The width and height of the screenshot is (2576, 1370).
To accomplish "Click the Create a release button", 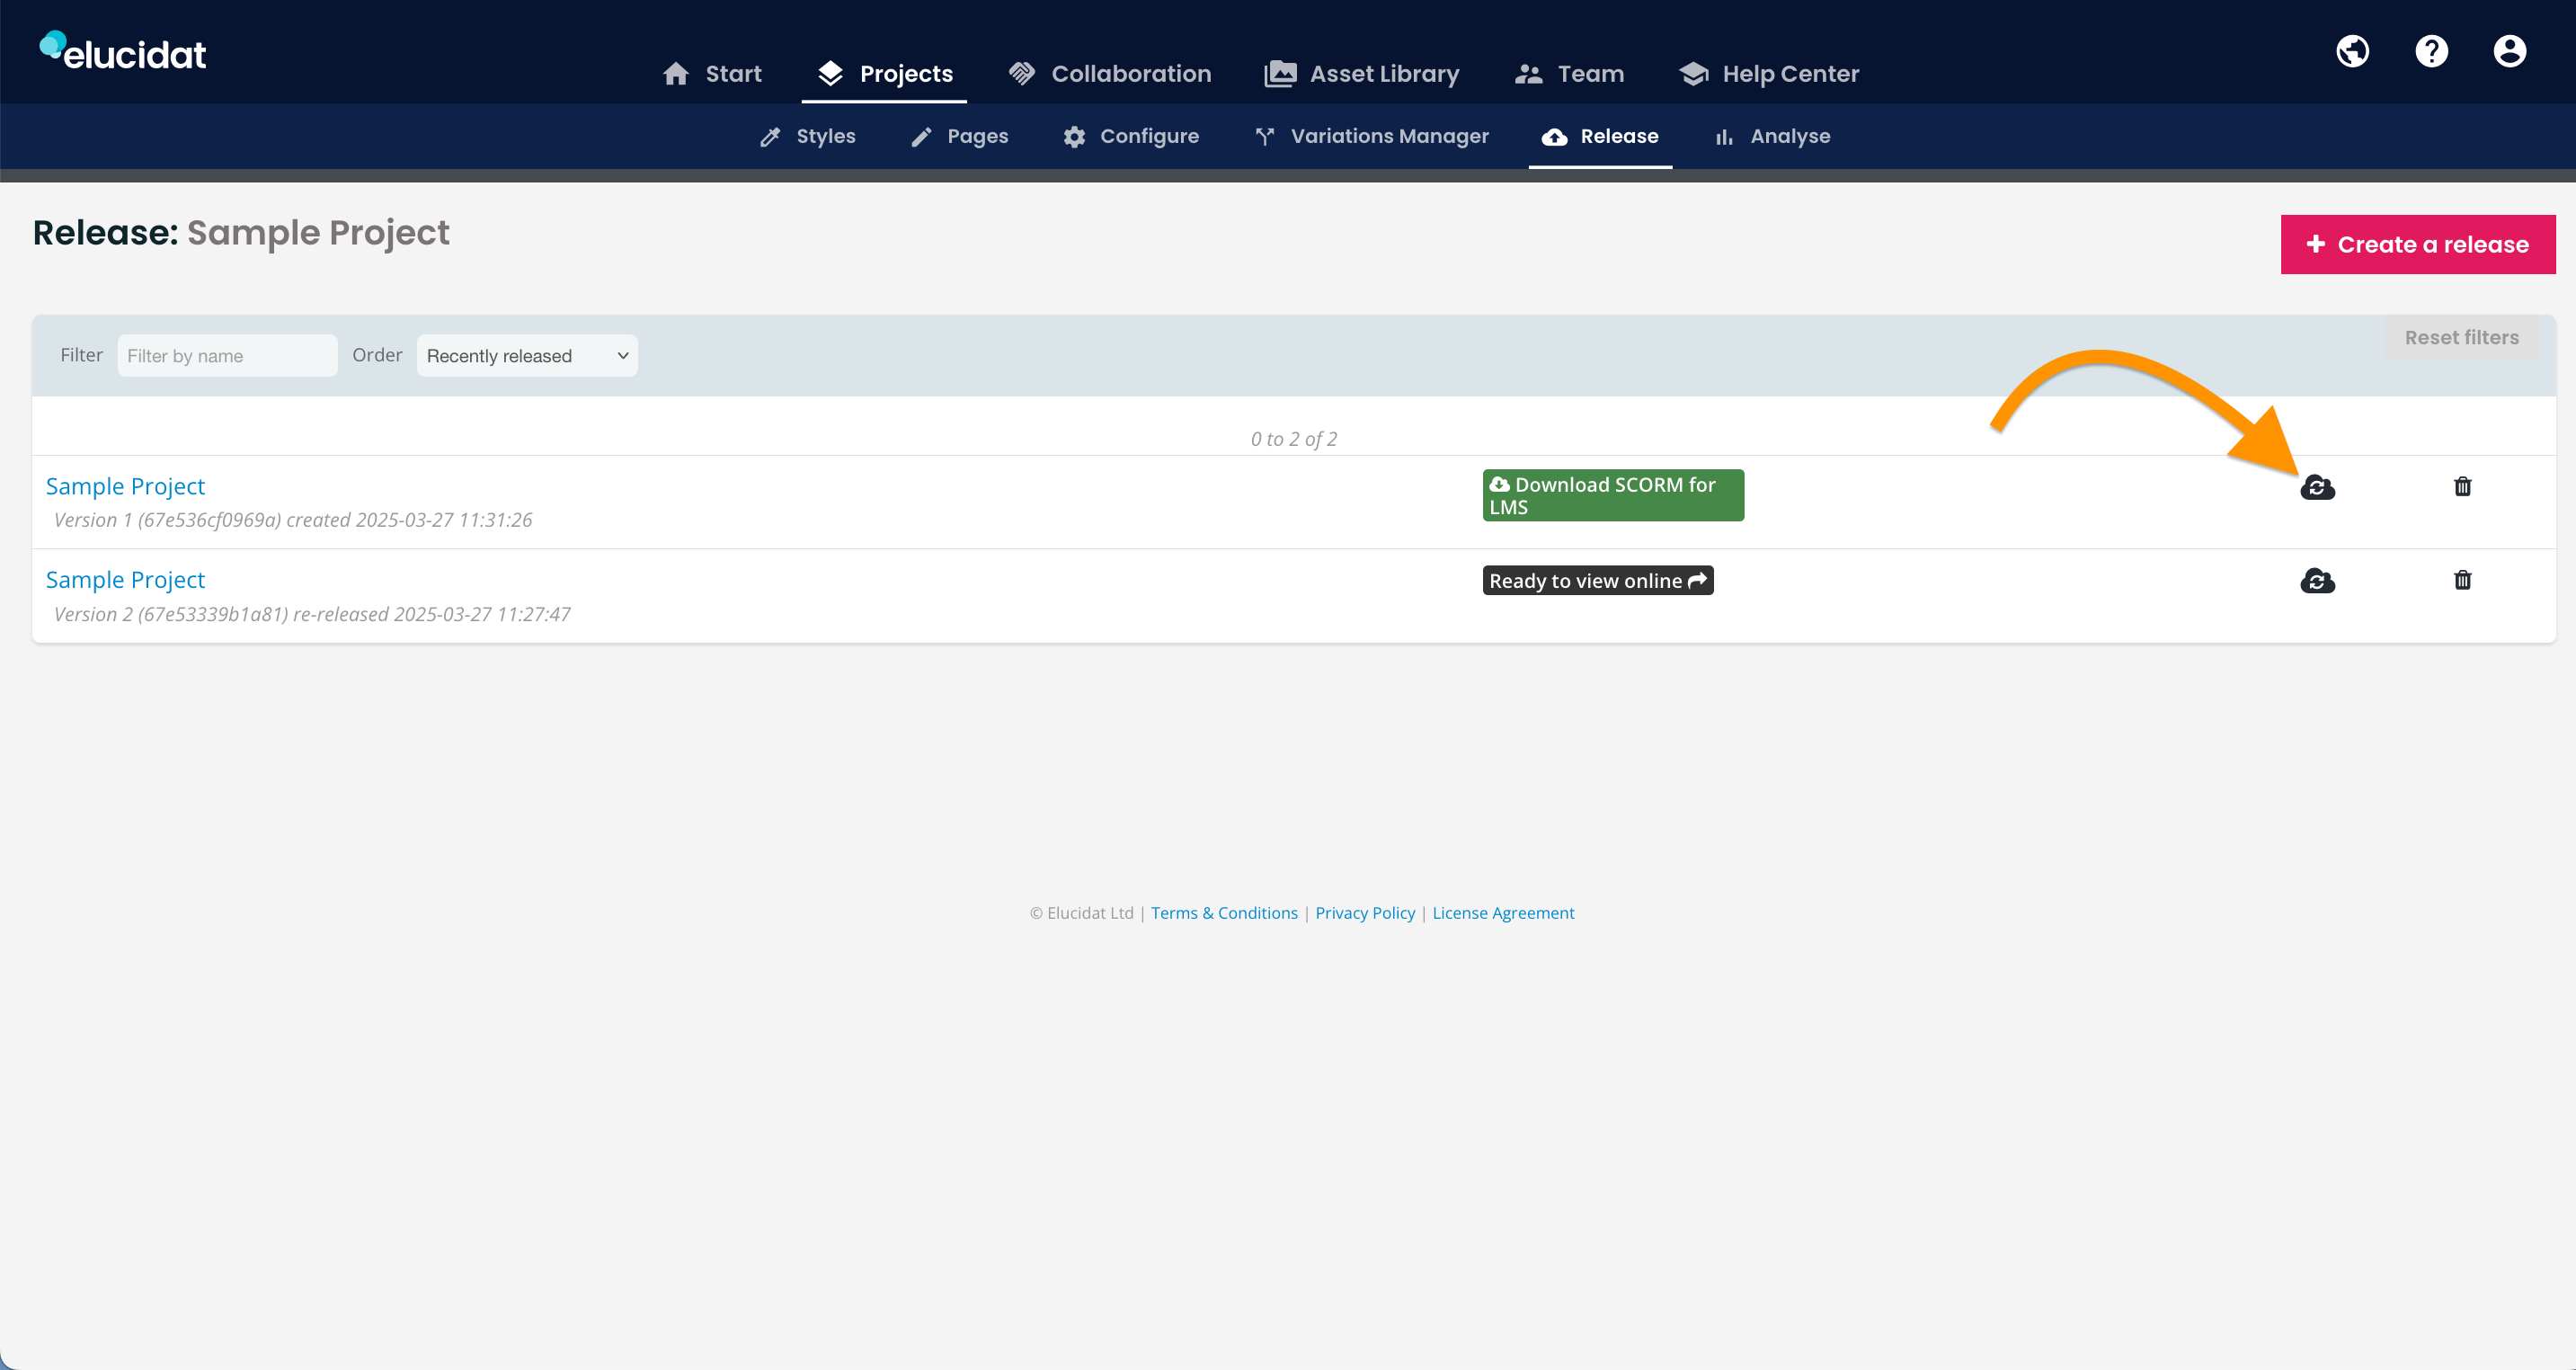I will [x=2417, y=244].
